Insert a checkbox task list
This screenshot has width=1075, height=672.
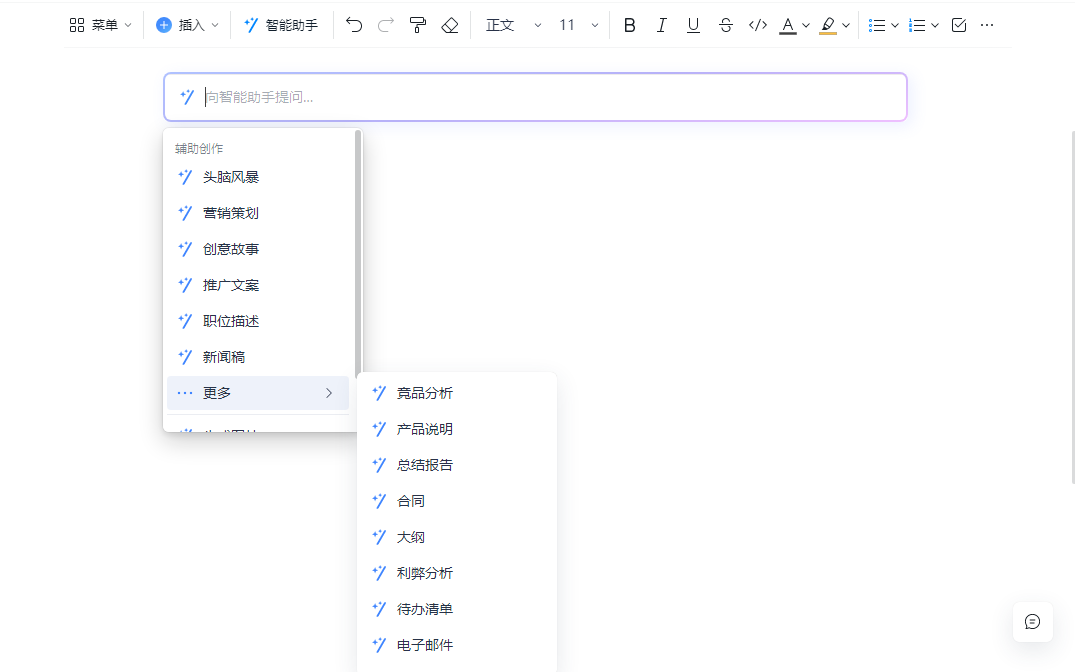tap(959, 25)
